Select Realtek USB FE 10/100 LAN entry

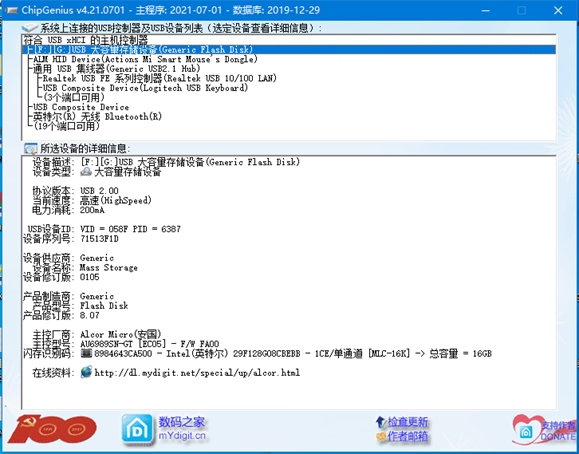click(160, 78)
